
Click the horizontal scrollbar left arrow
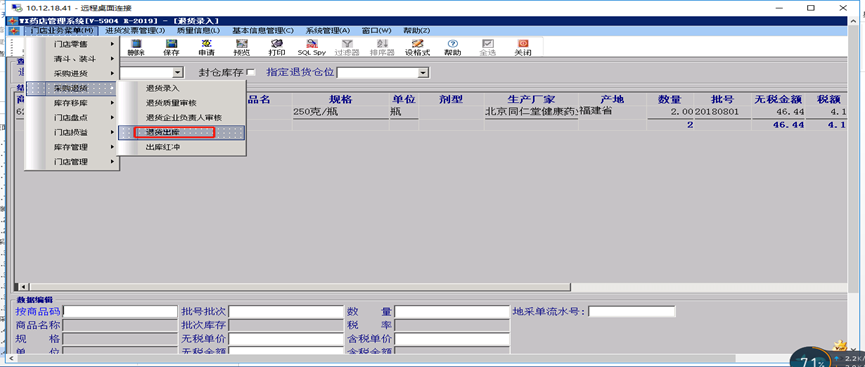point(24,286)
